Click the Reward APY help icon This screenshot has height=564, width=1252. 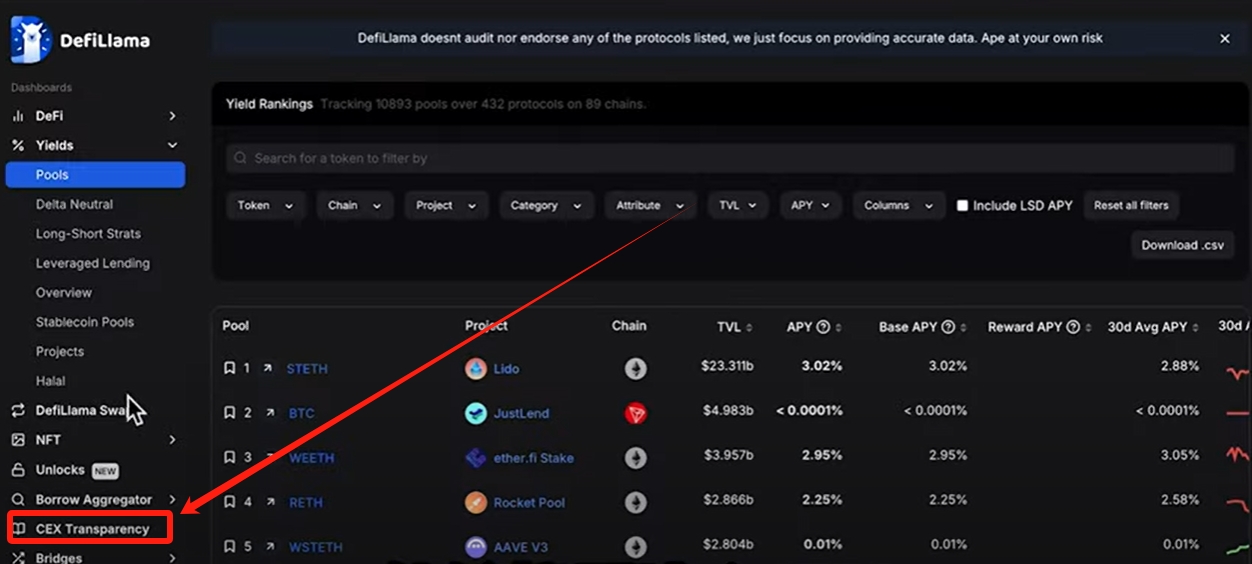coord(1073,327)
